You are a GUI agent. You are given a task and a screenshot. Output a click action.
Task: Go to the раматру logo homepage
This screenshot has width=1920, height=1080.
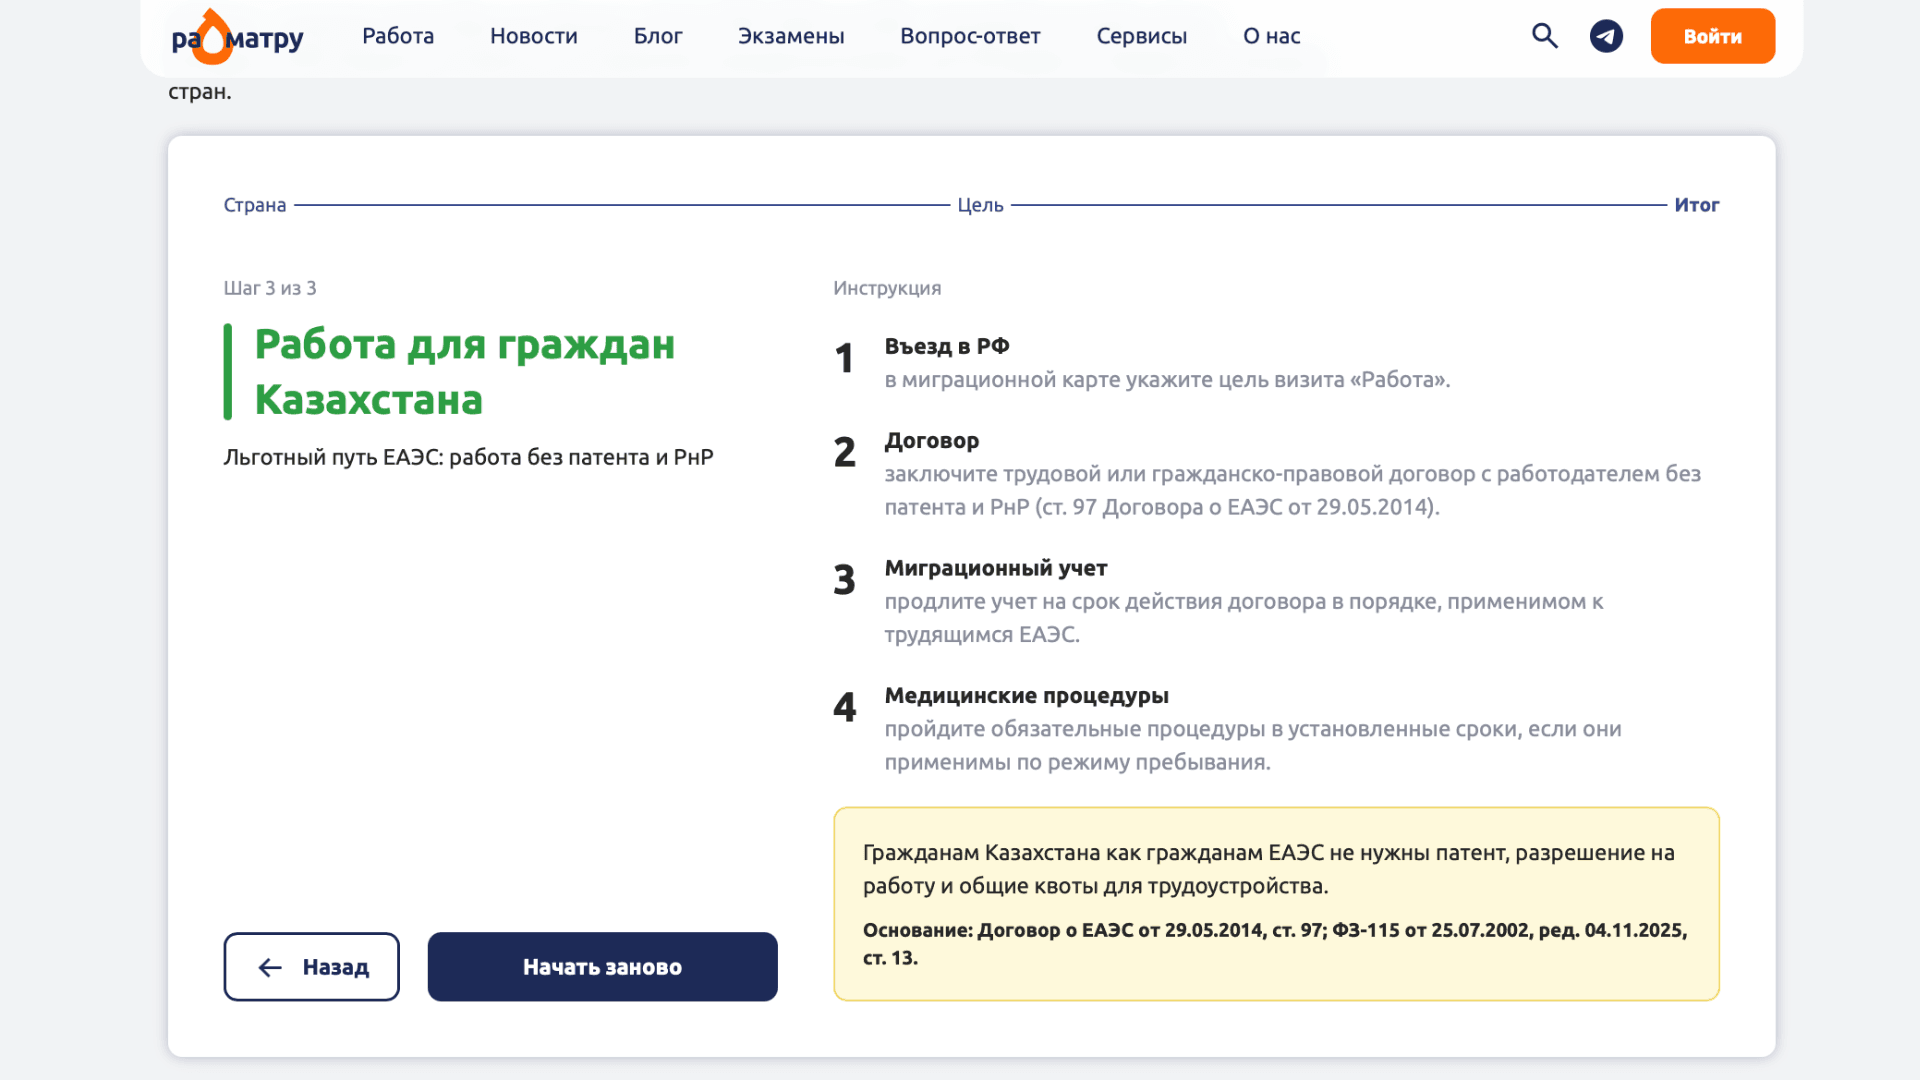point(237,37)
